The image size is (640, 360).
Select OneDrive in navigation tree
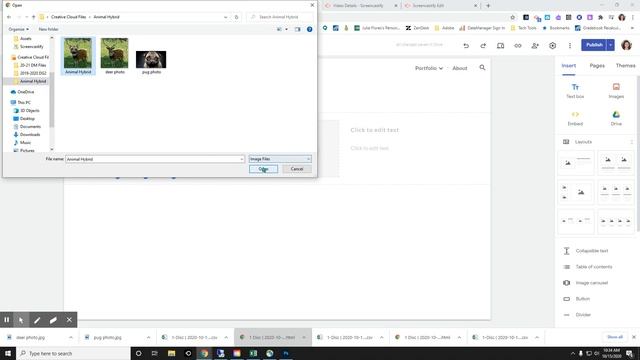(22, 92)
